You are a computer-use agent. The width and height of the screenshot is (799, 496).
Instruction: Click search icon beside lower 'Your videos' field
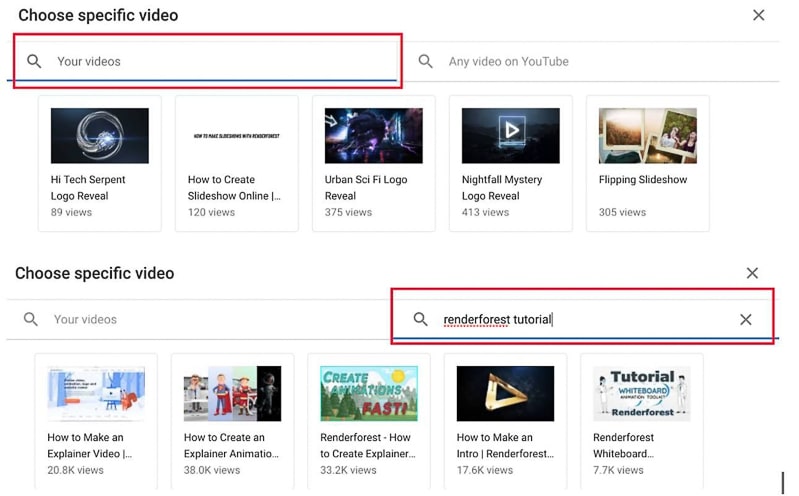click(31, 320)
